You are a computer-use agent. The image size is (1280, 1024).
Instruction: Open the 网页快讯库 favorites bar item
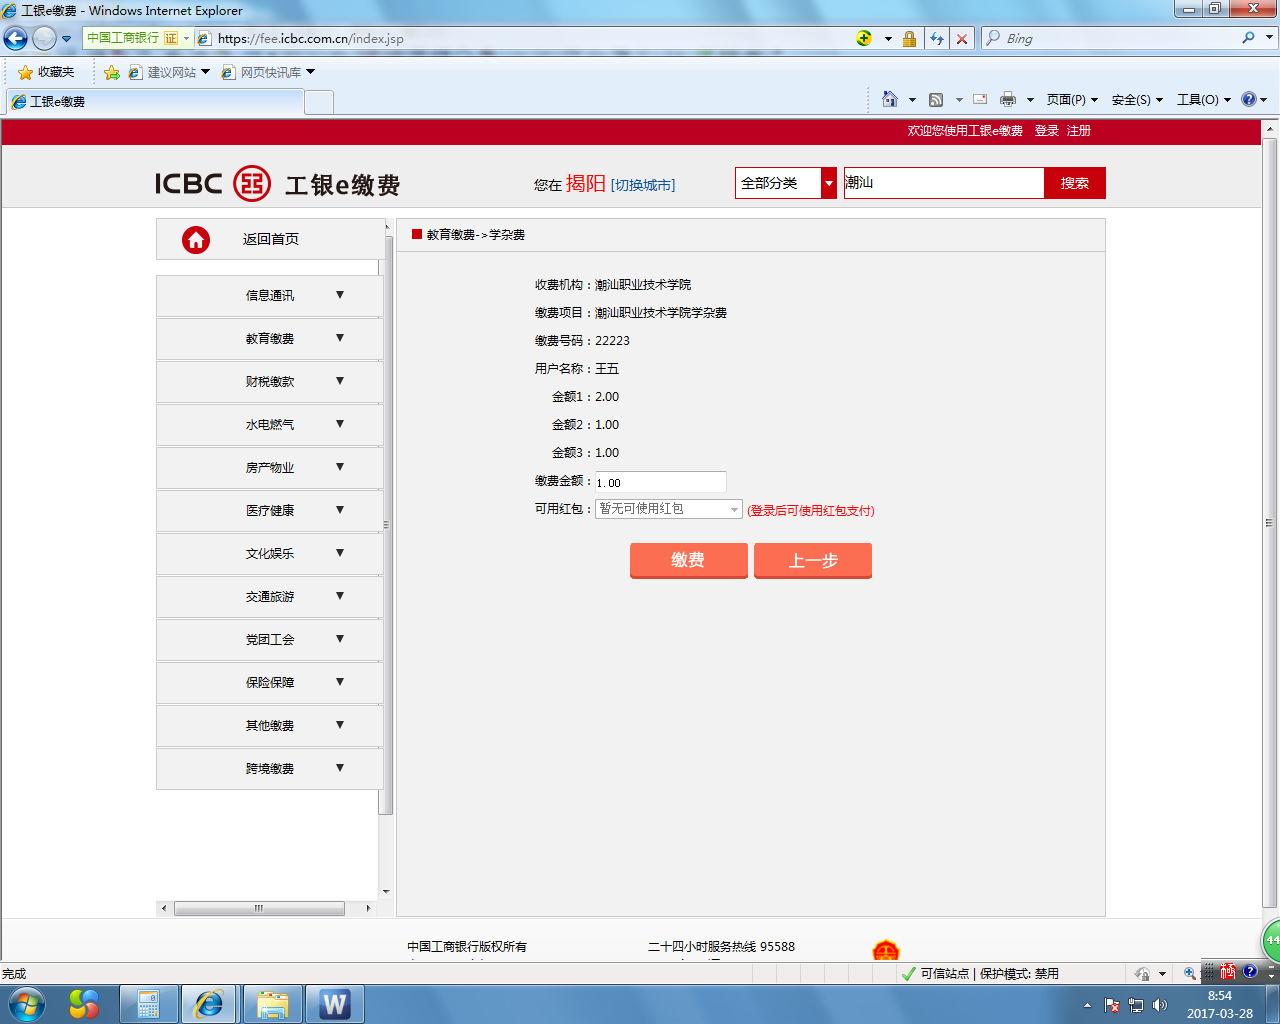click(x=268, y=72)
